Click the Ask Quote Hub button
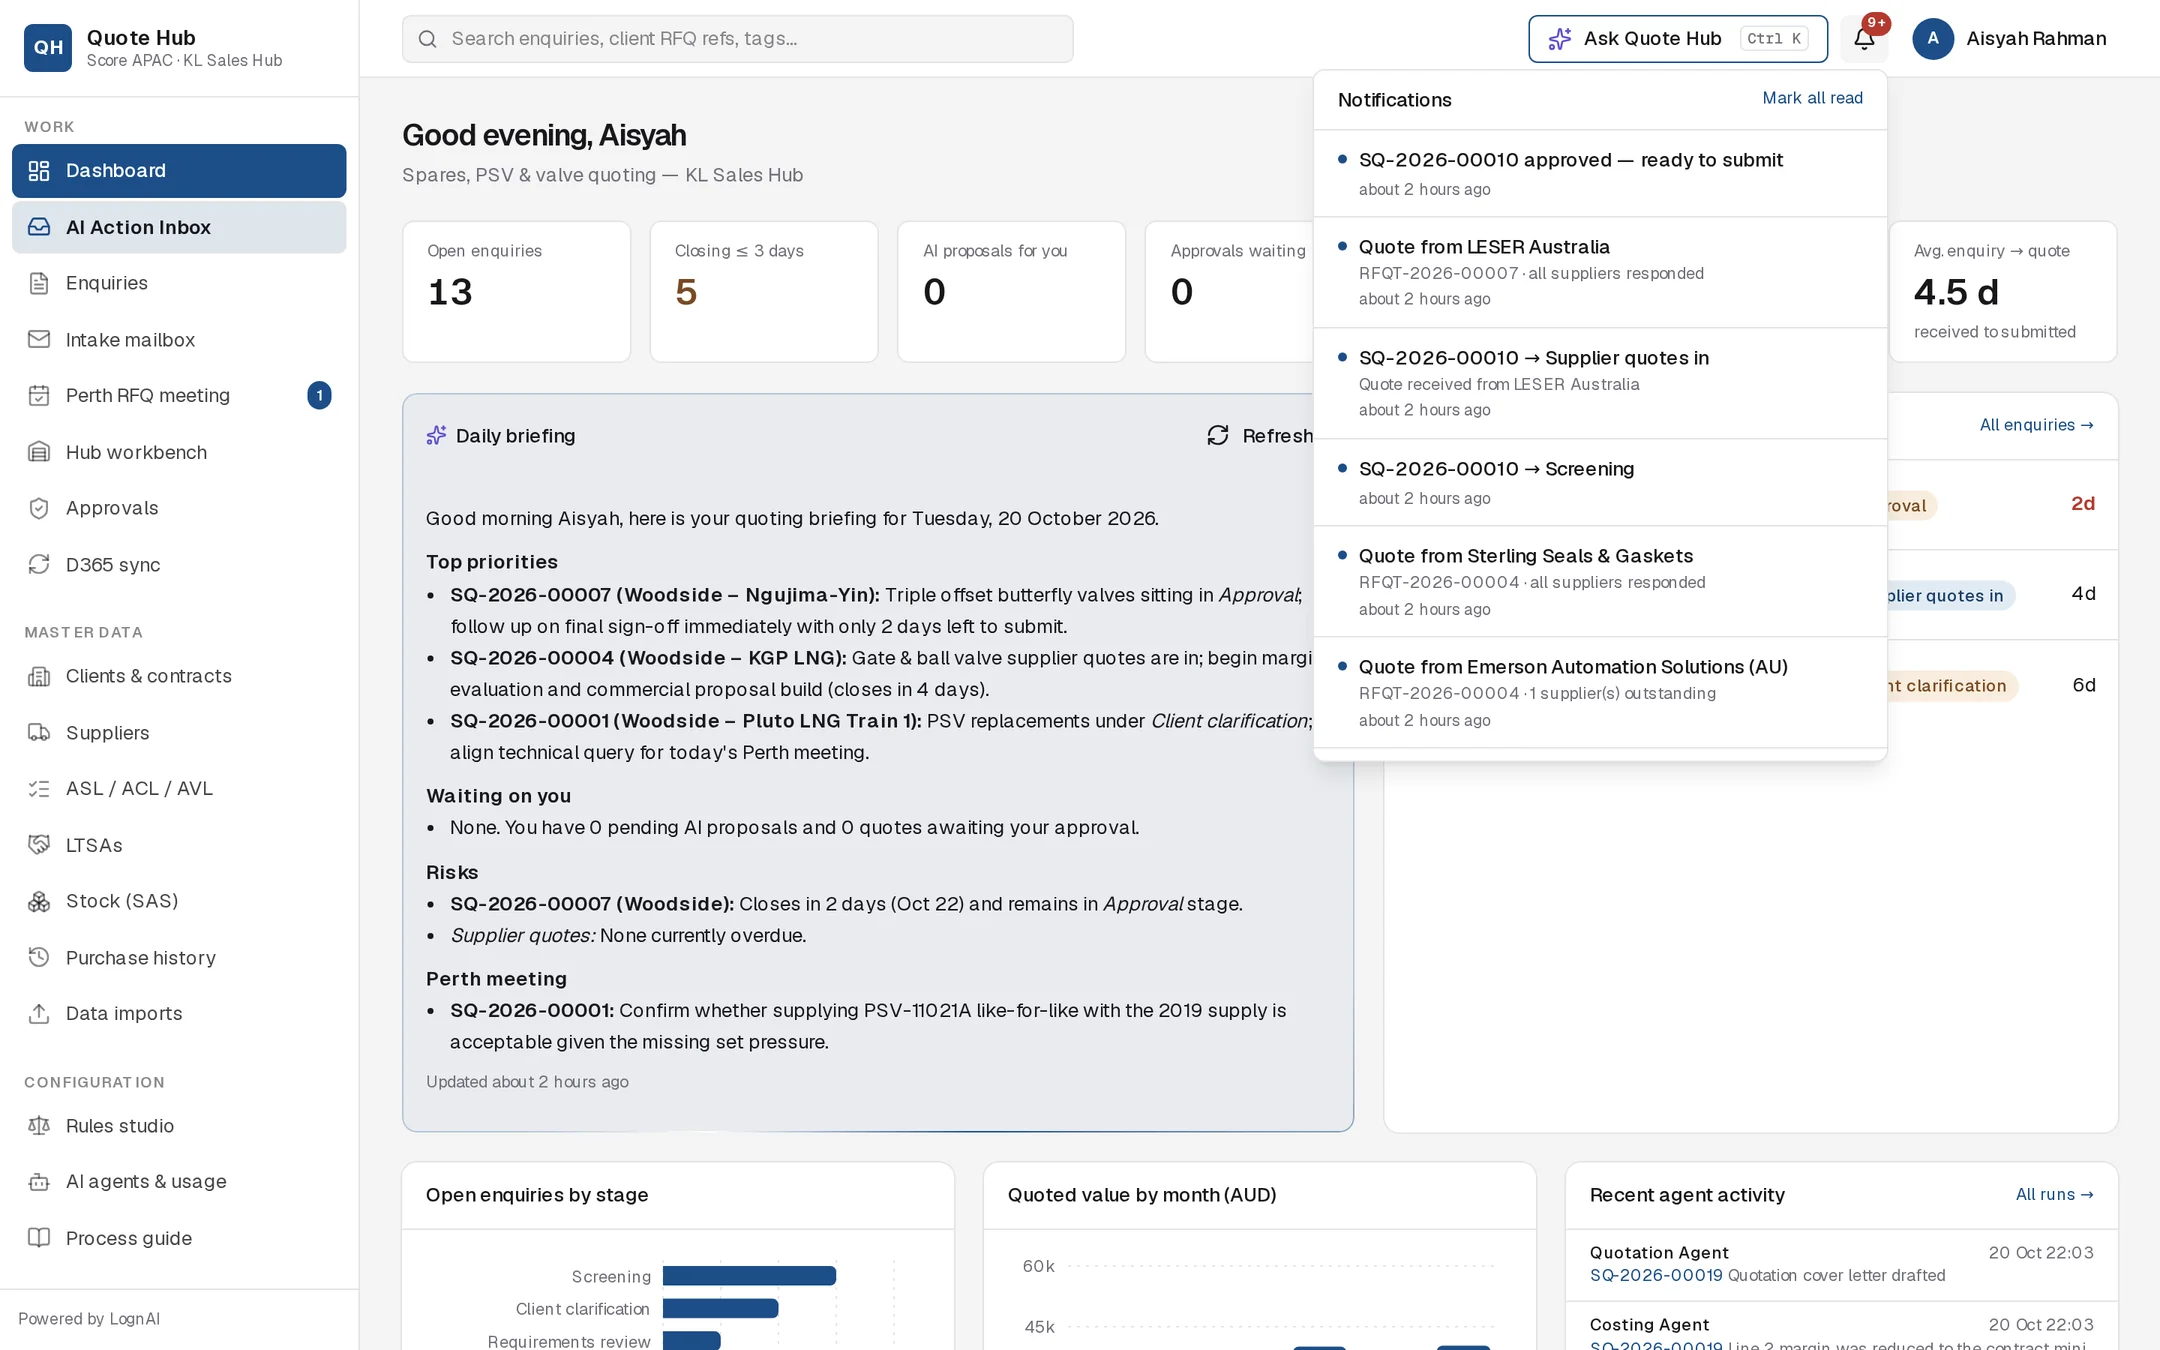The image size is (2160, 1350). tap(1677, 39)
